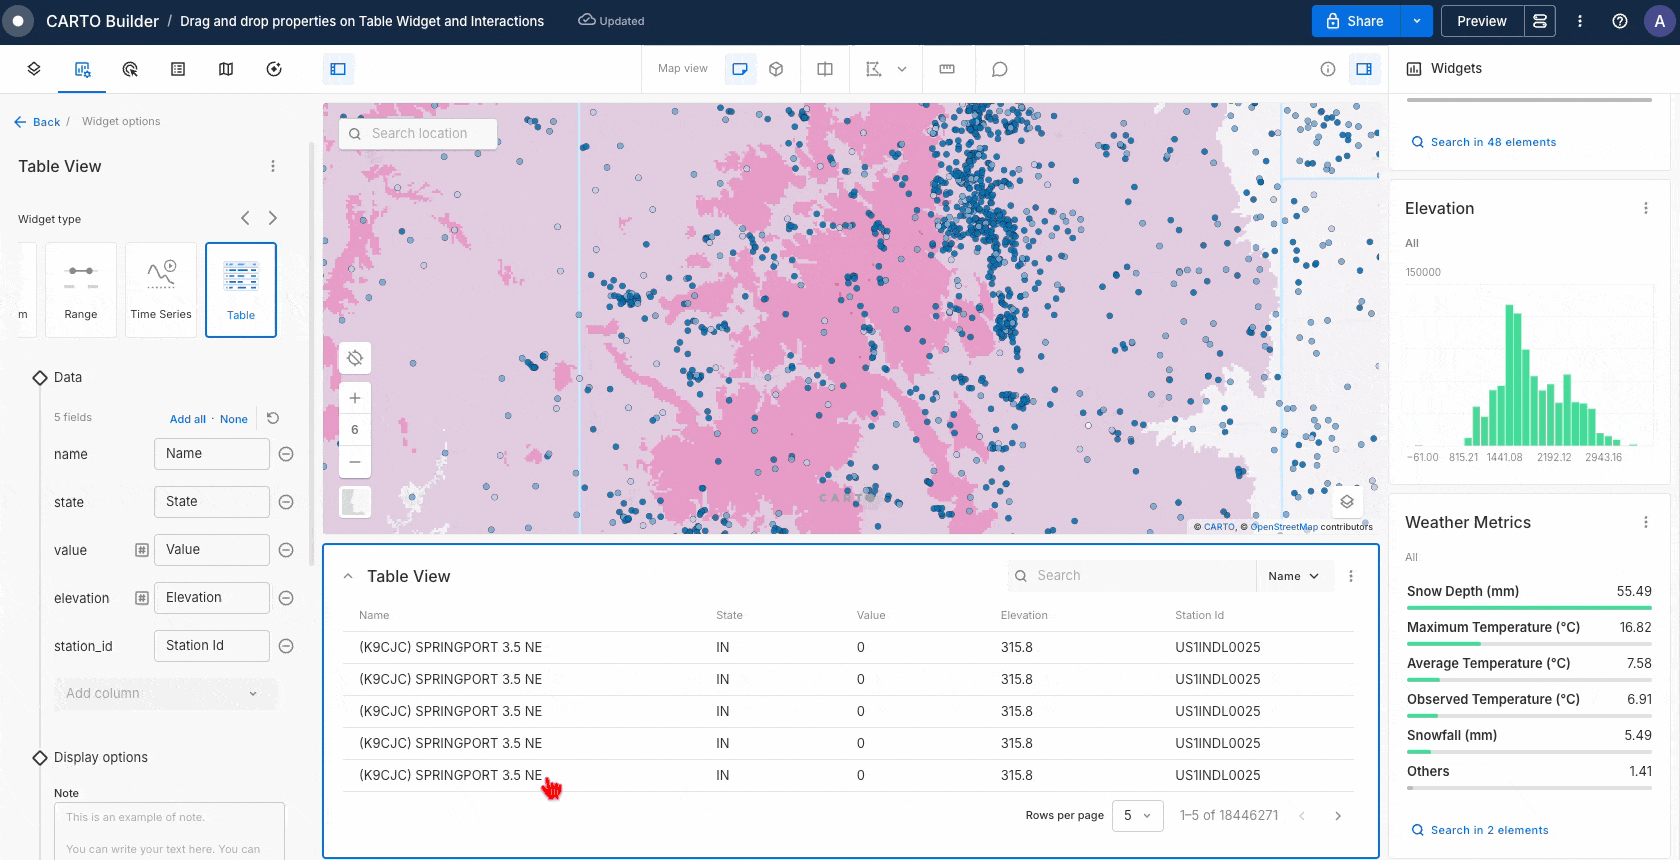Image resolution: width=1680 pixels, height=860 pixels.
Task: Switch to 3D view cube icon
Action: tap(776, 69)
